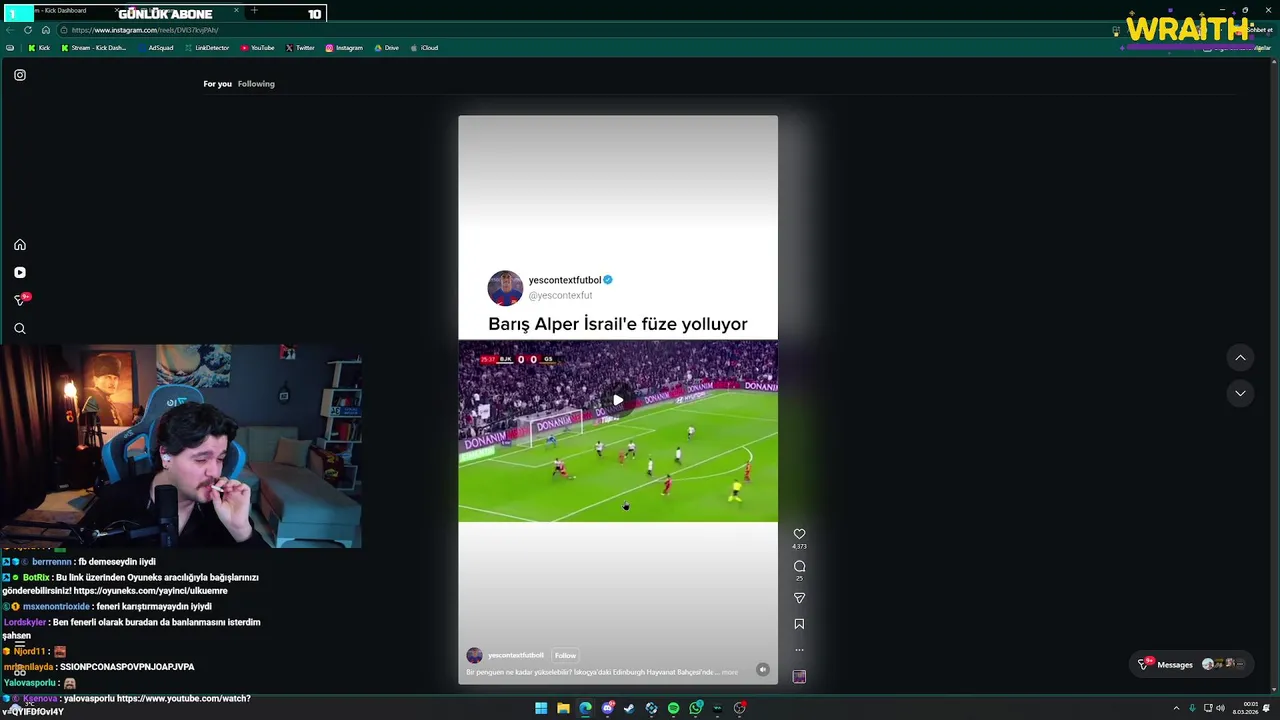Toggle reel sound with the mute button
Screen dimensions: 1280x720
point(763,670)
